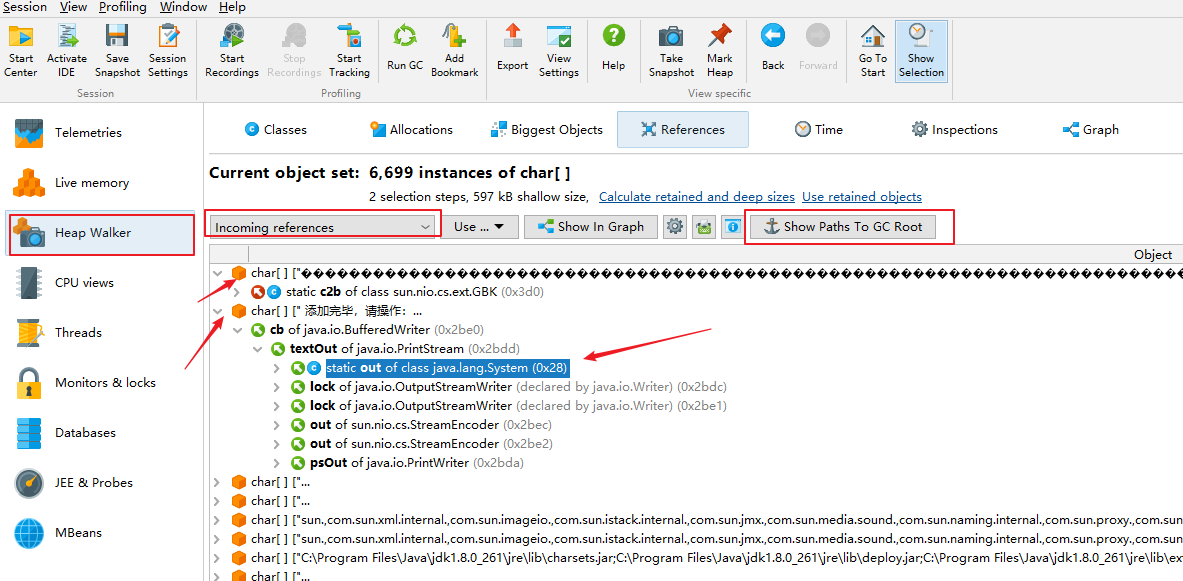Click the blue info icon in references toolbar
Screen dimensions: 1183x581
pos(732,226)
